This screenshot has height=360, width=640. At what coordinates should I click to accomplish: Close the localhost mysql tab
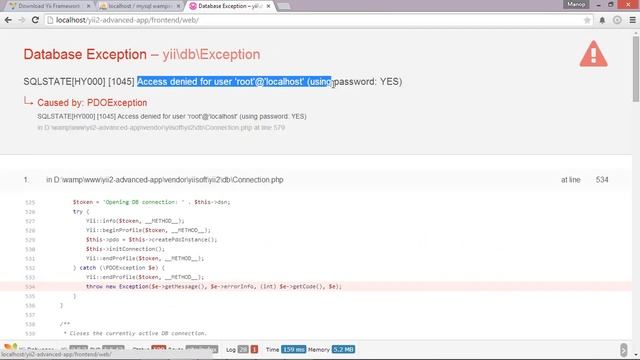[x=178, y=6]
